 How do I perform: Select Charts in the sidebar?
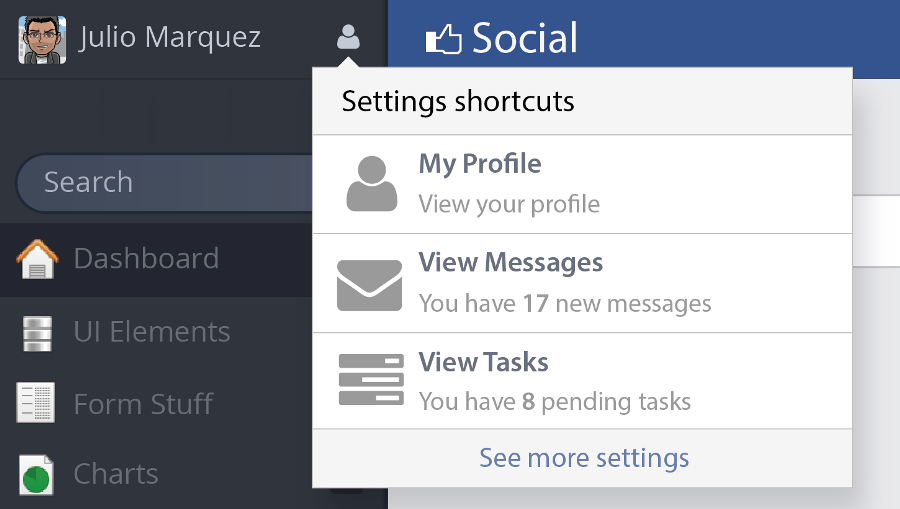coord(156,475)
